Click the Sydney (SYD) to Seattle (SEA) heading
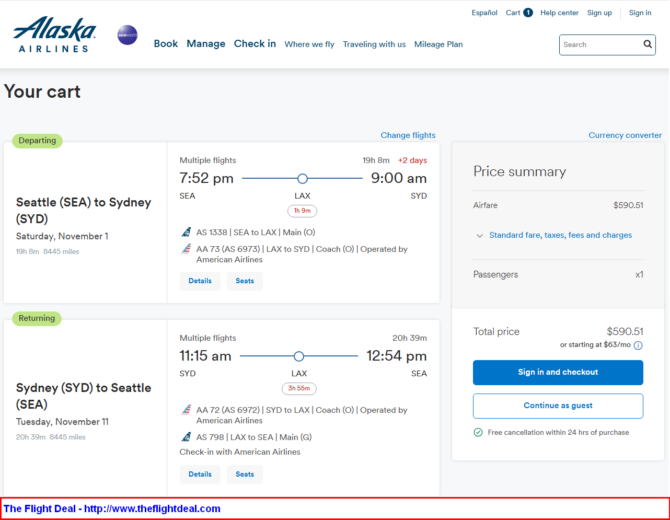Screen dimensions: 670x520 point(83,396)
